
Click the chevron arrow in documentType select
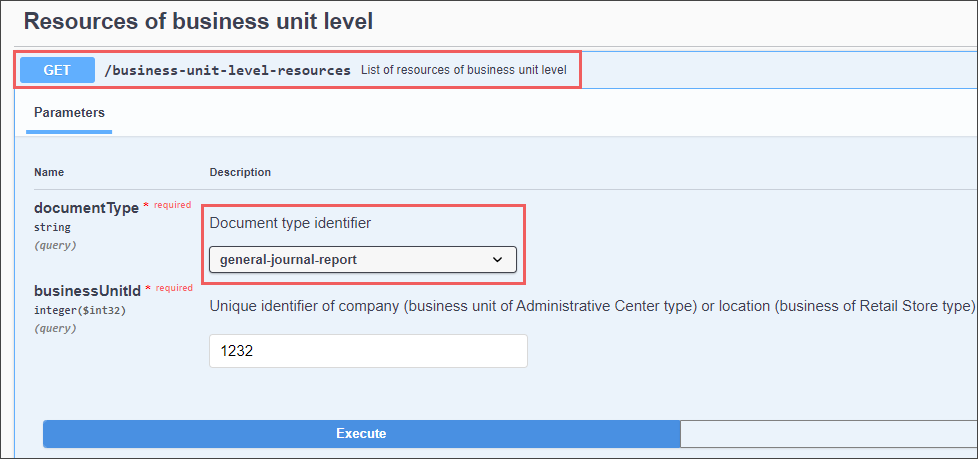497,260
